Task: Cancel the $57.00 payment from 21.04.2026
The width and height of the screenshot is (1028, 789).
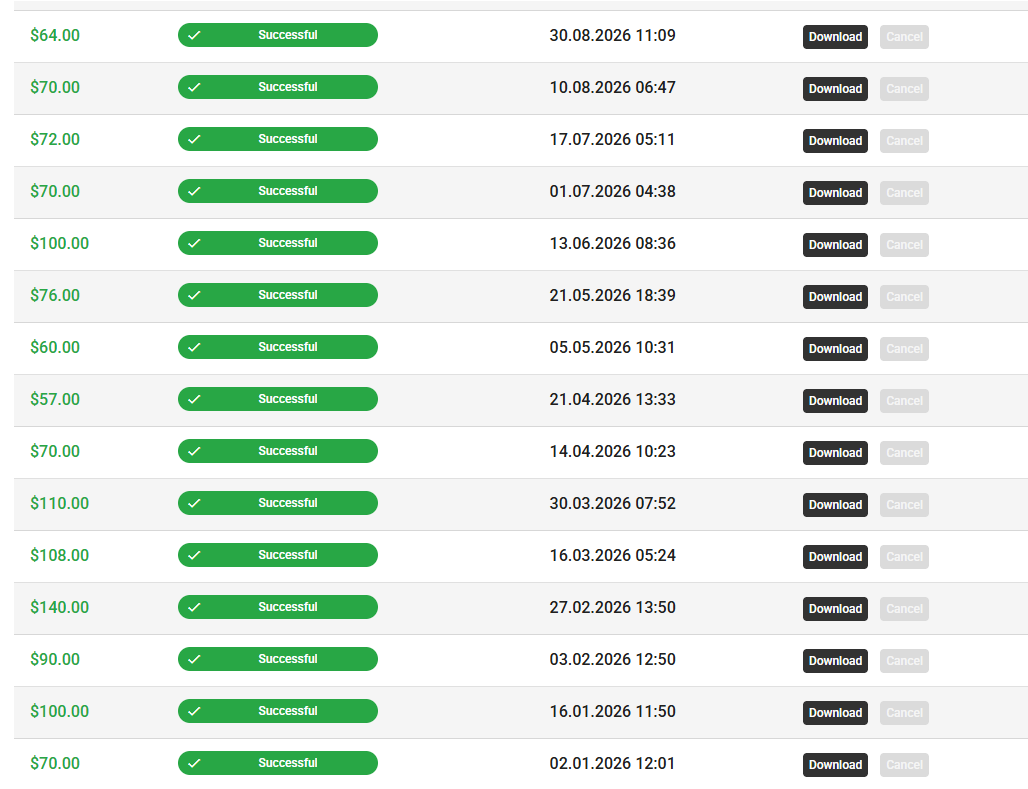Action: tap(904, 401)
